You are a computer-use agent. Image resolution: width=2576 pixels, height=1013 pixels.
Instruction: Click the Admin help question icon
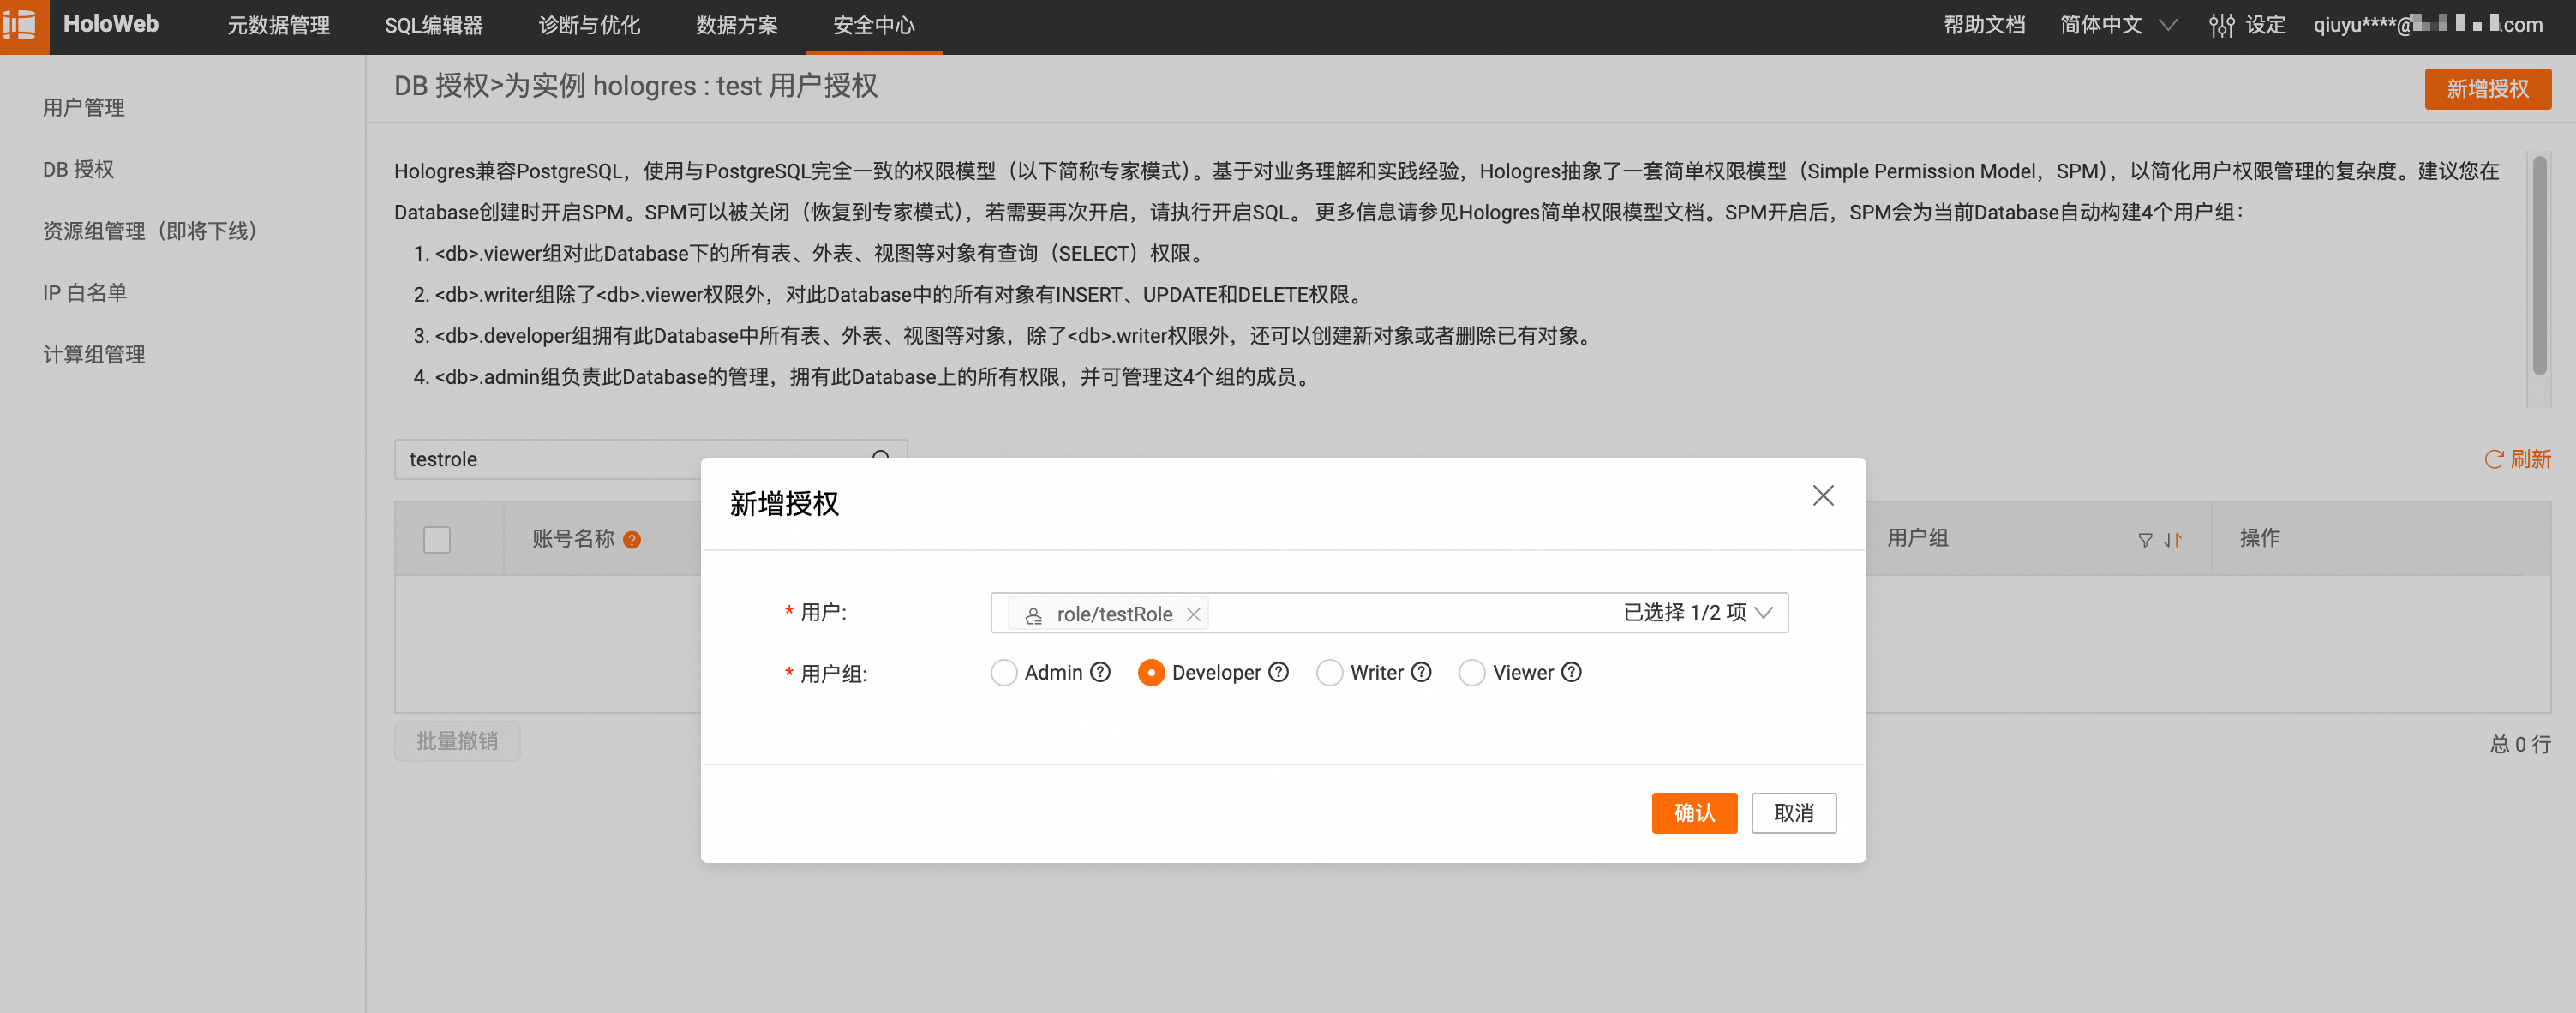[1100, 672]
